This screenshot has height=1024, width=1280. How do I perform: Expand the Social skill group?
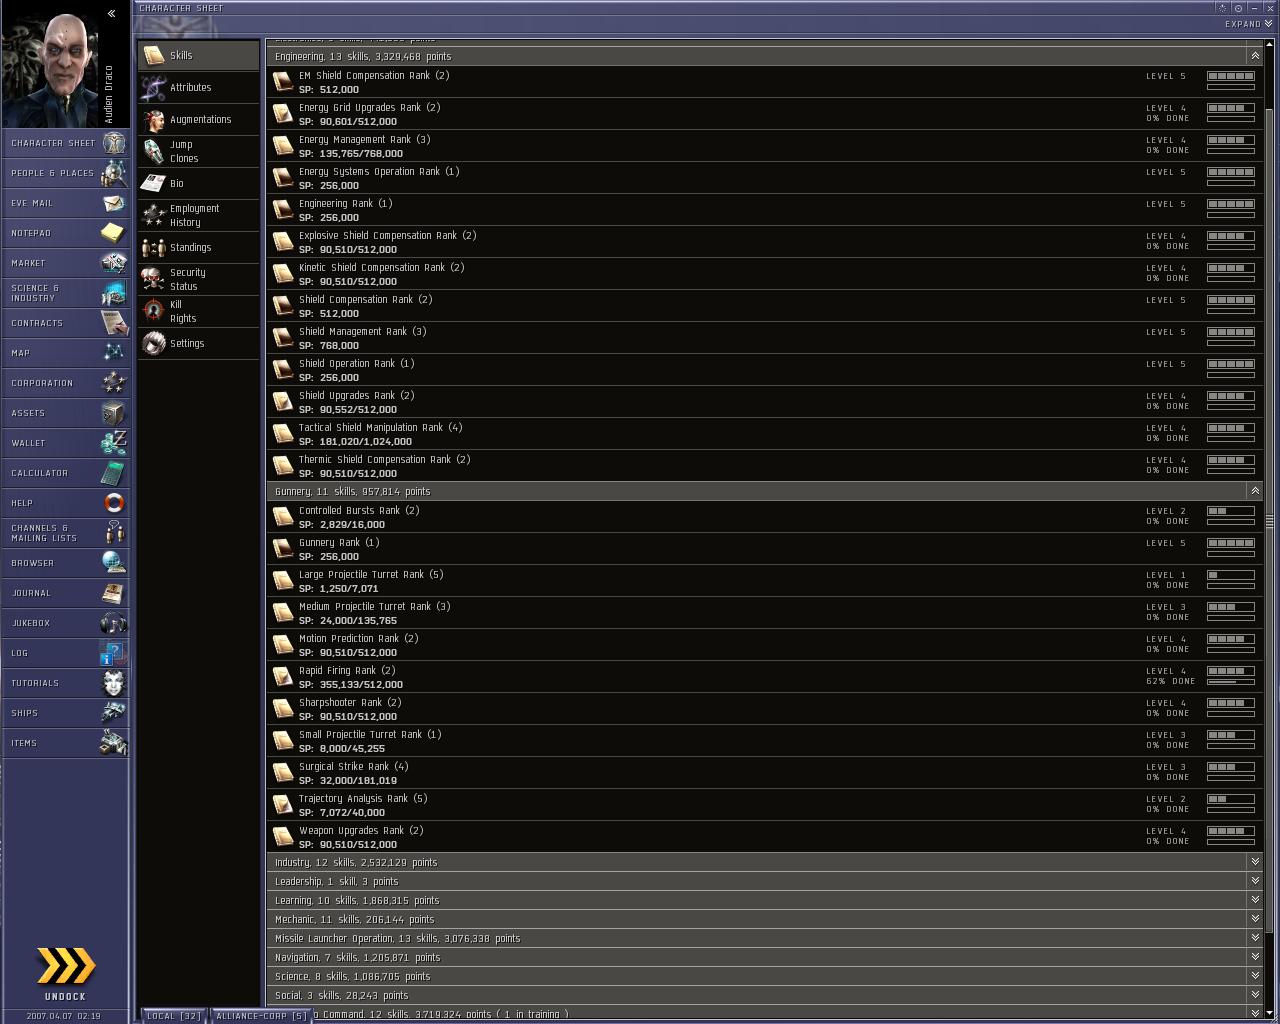1255,995
